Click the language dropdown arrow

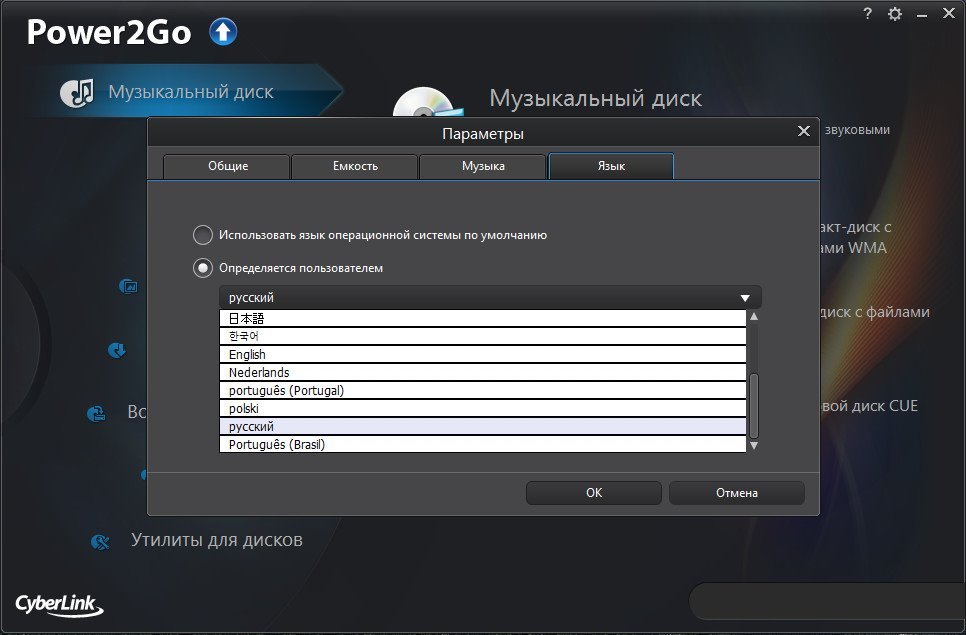point(745,298)
